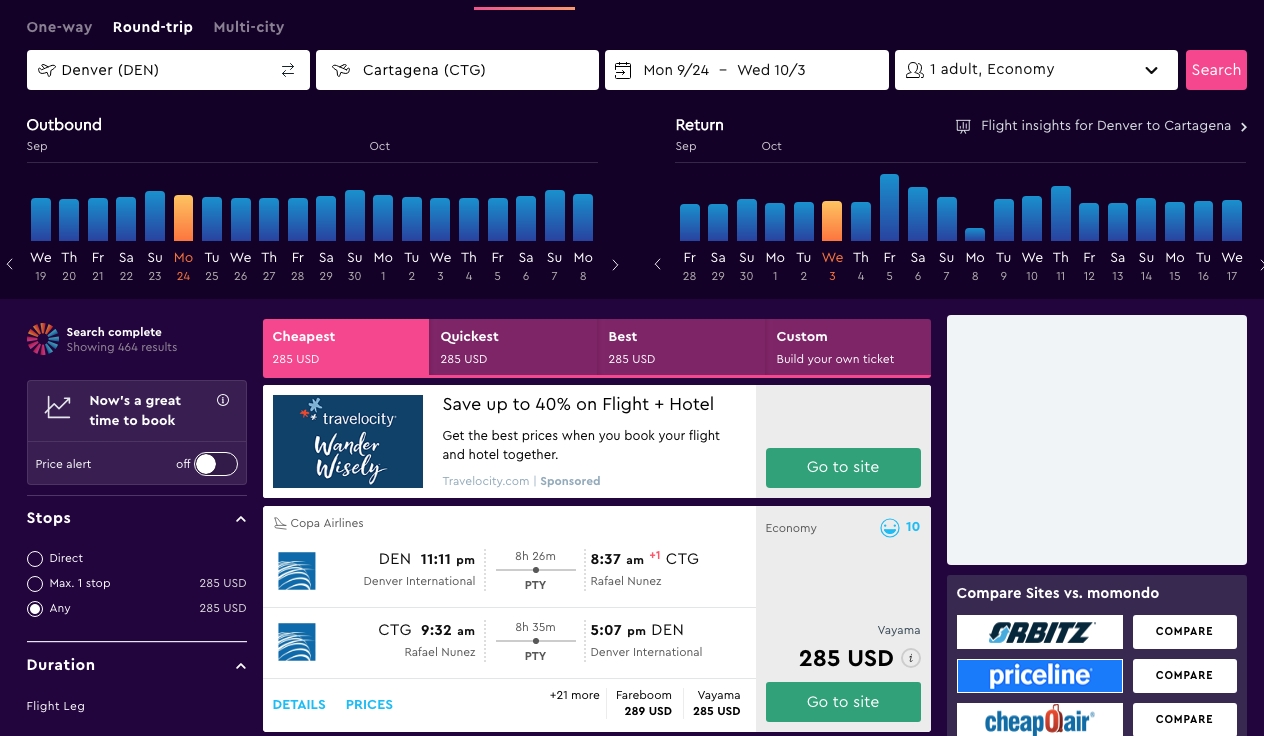This screenshot has height=736, width=1264.
Task: Click the info icon beside 285 USD price
Action: [x=910, y=658]
